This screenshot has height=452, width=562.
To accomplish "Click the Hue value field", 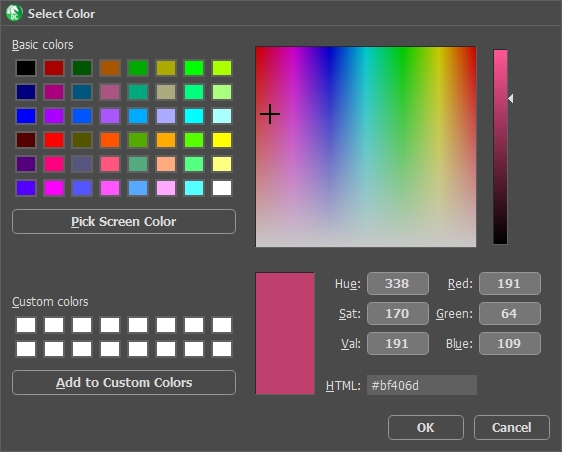I will click(398, 284).
